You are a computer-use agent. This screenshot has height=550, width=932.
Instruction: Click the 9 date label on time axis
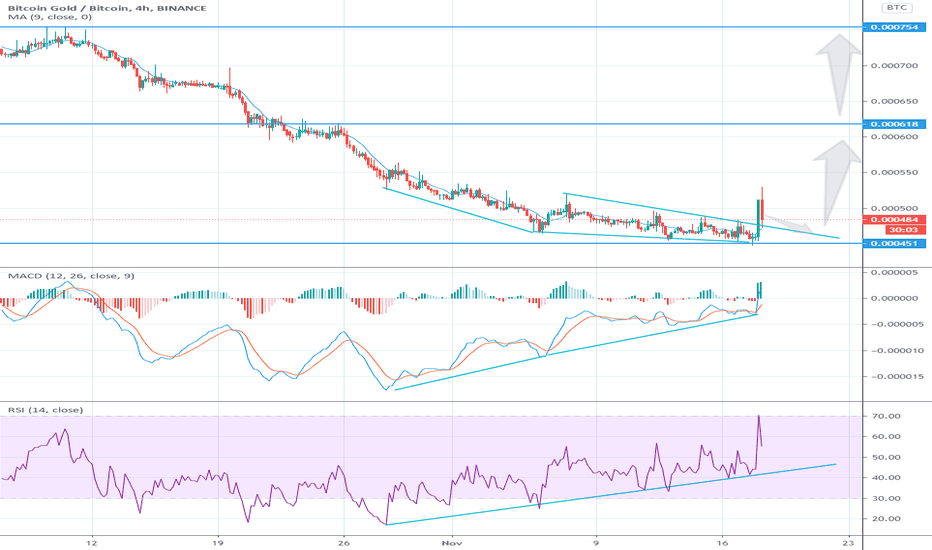(596, 543)
